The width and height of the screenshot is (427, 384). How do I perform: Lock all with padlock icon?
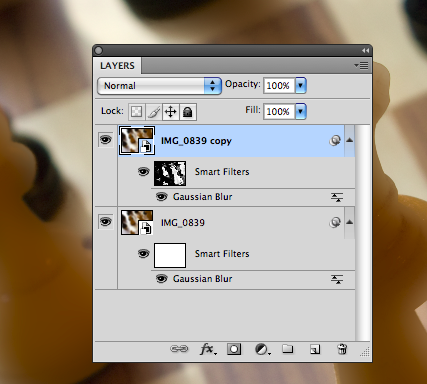coord(188,112)
